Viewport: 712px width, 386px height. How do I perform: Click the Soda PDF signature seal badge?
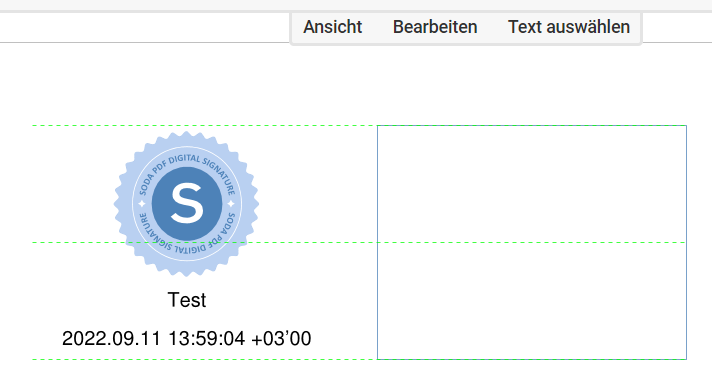point(186,204)
